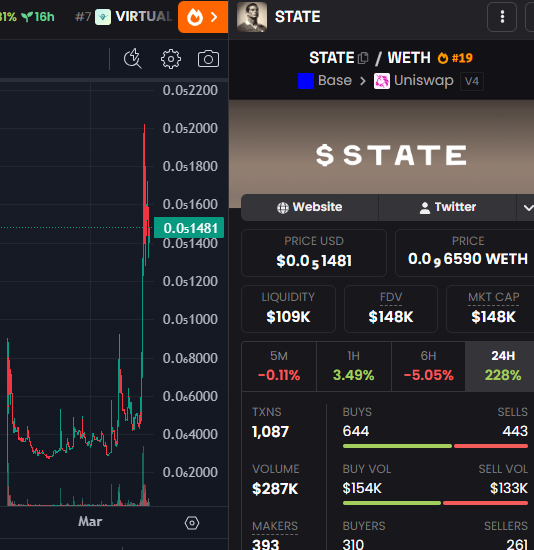534x550 pixels.
Task: Click the BUY VOL value $154K
Action: pos(362,488)
